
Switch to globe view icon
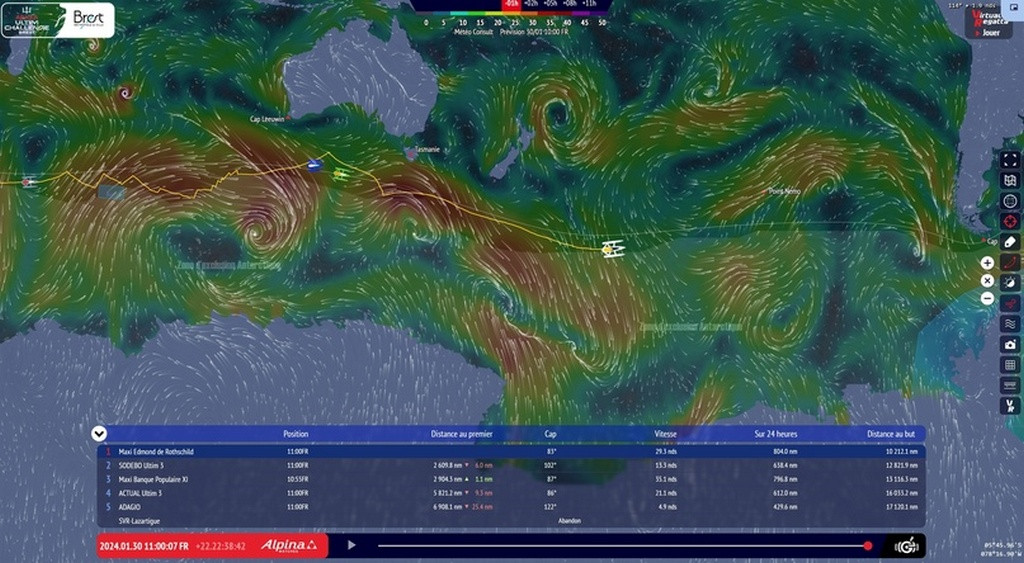coord(1010,201)
